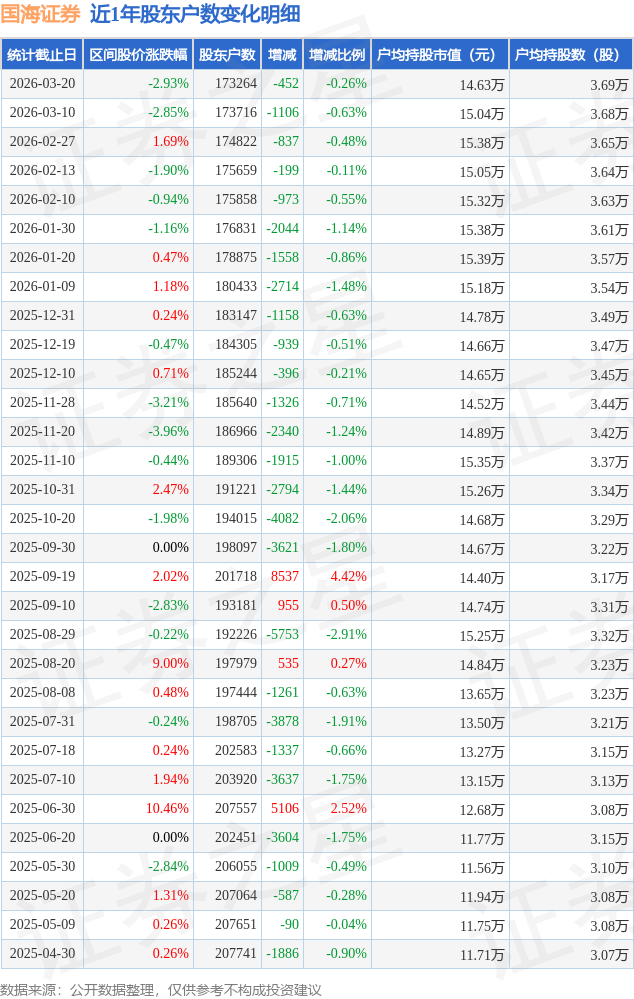
Task: Select the 区间股价涨跌幅 column header
Action: pyautogui.click(x=138, y=55)
